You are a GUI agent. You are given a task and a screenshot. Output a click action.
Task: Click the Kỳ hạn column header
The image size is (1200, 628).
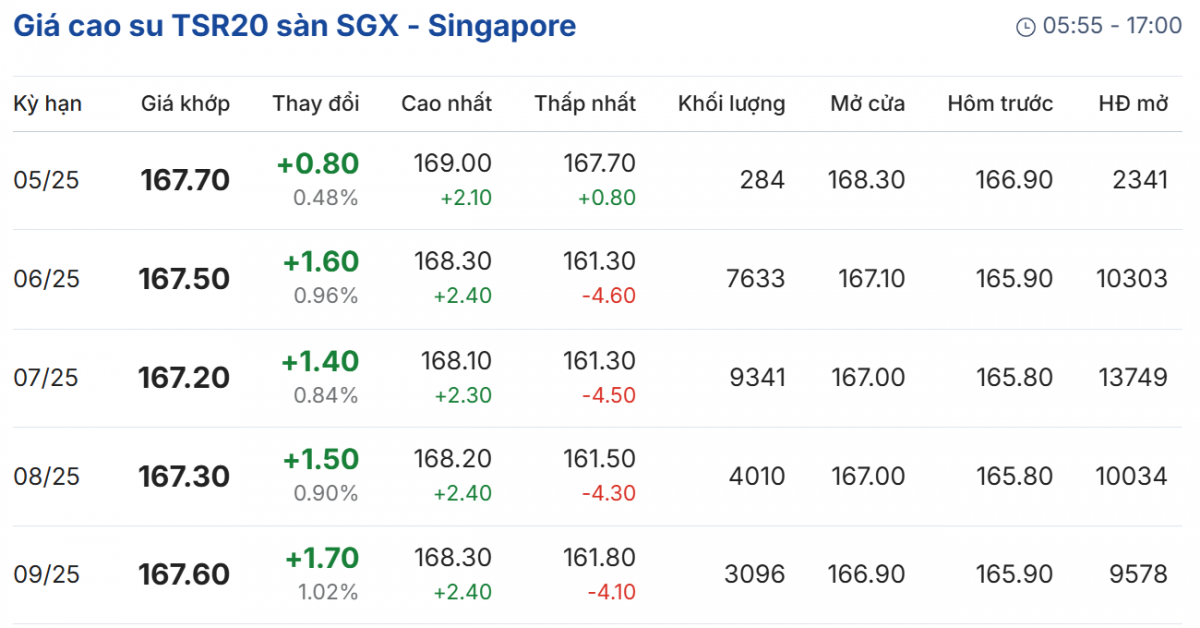click(x=48, y=104)
